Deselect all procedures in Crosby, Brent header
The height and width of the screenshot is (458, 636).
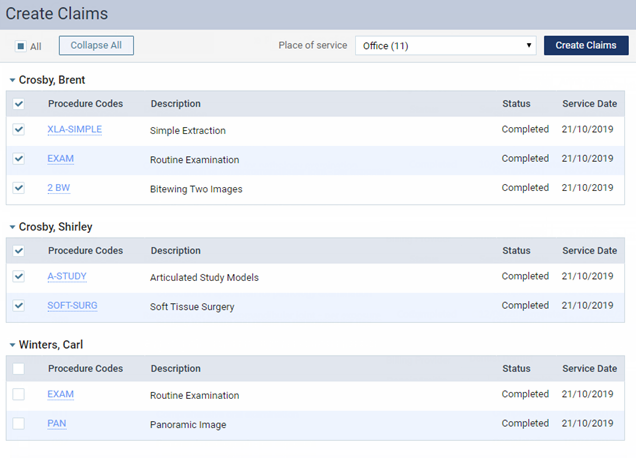[x=19, y=104]
